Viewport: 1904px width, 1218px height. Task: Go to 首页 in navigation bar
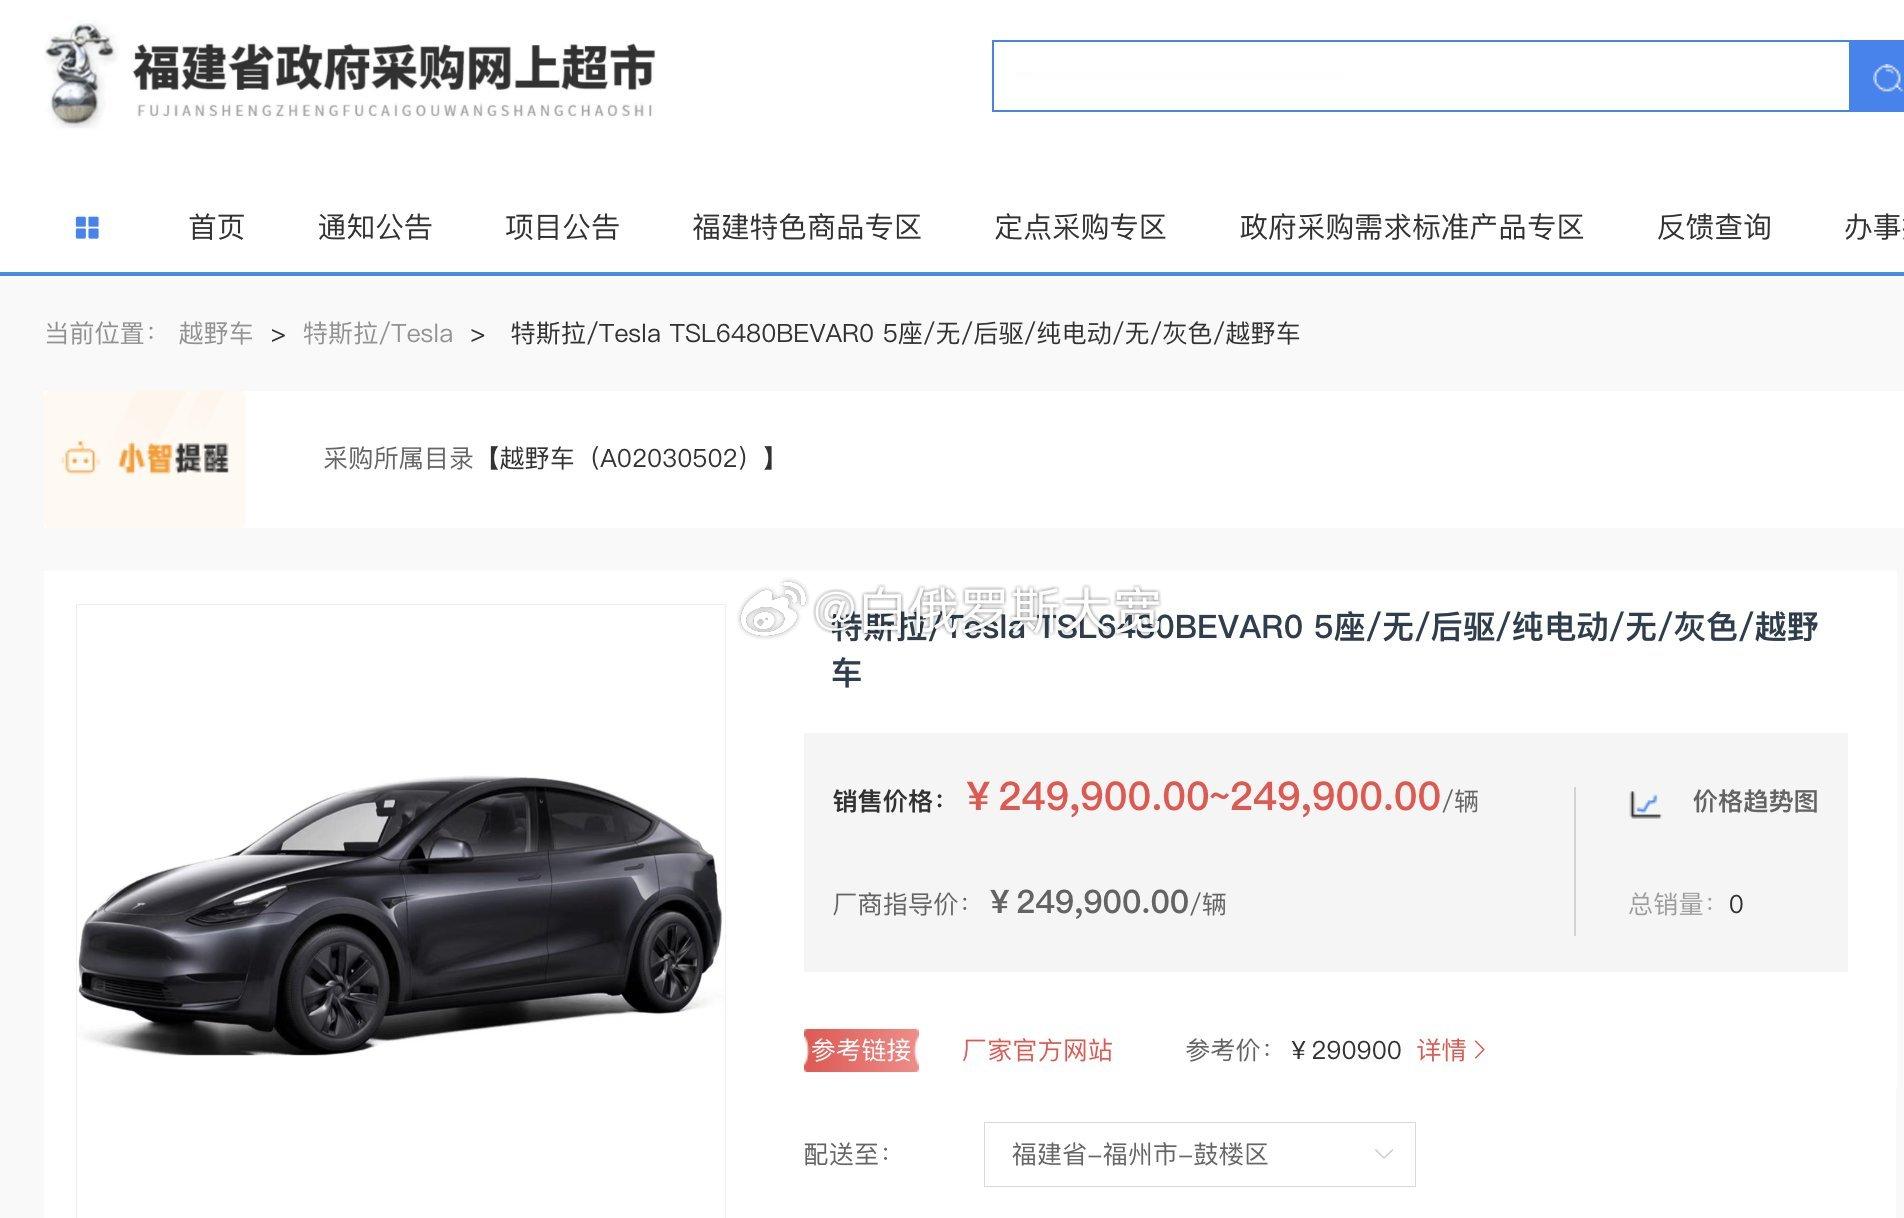(x=217, y=228)
